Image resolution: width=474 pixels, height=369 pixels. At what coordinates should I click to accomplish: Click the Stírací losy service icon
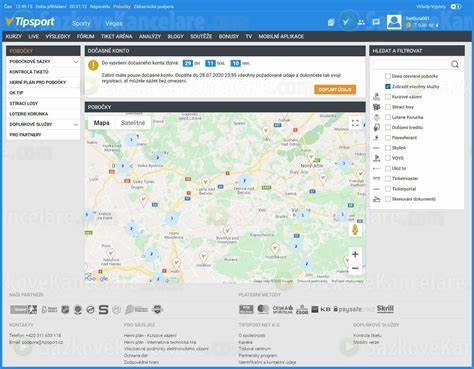[377, 107]
